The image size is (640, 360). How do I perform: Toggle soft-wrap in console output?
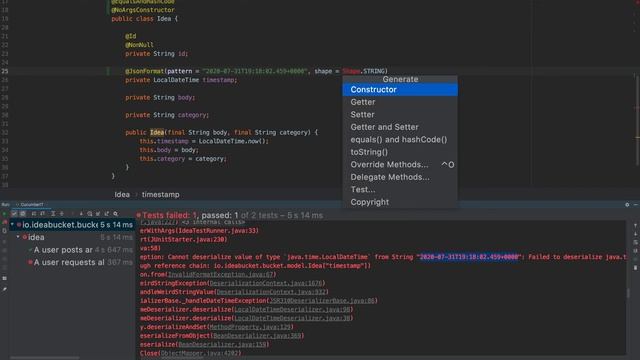tap(636, 242)
